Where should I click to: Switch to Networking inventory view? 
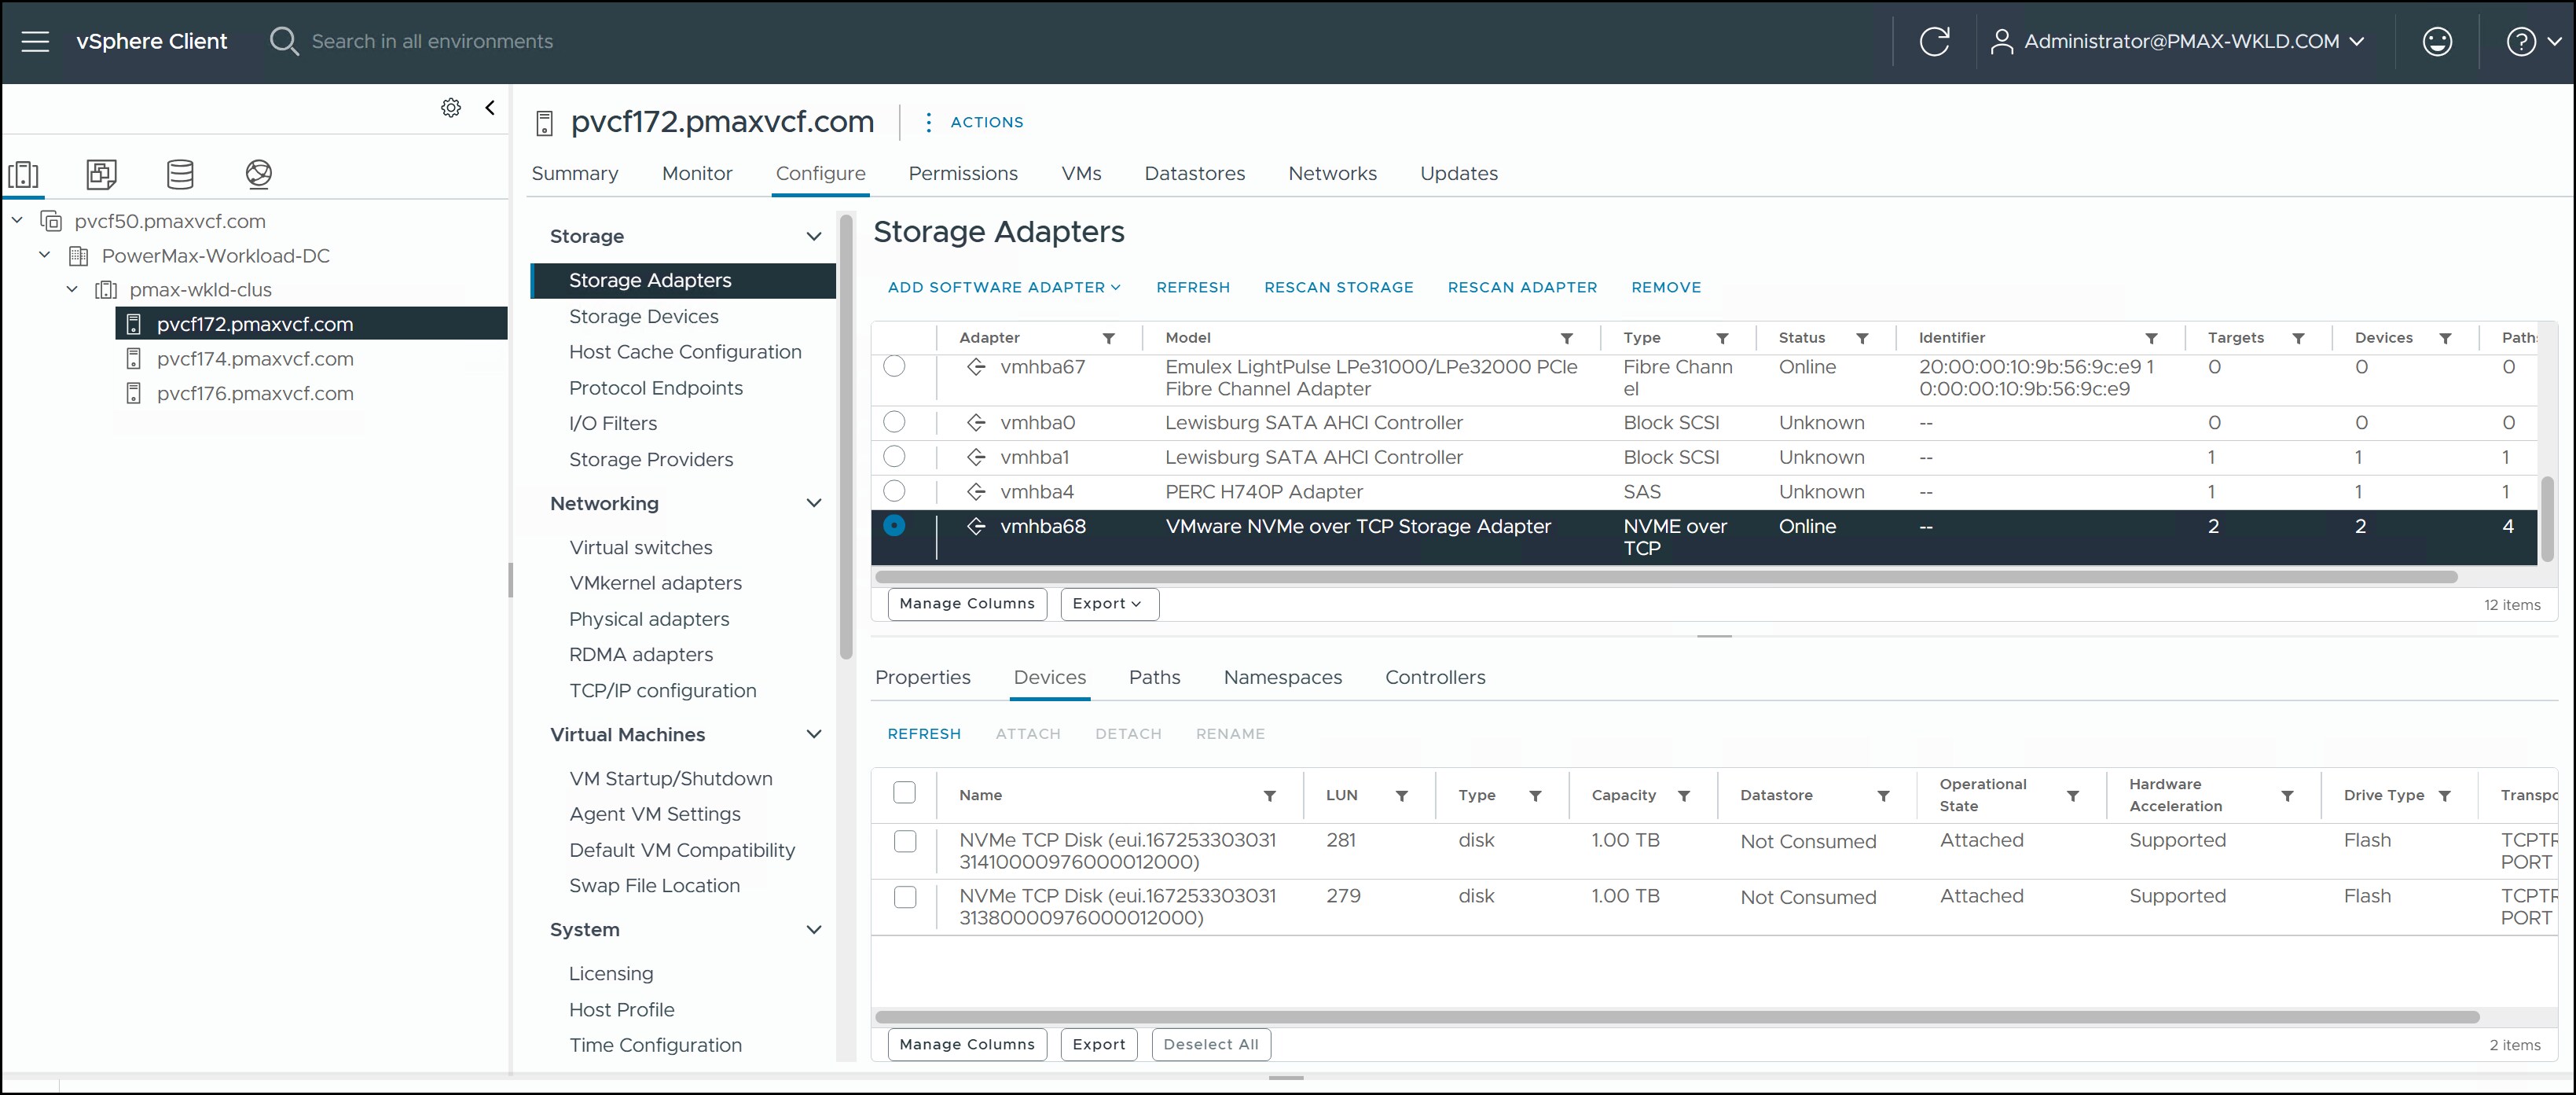[x=259, y=174]
